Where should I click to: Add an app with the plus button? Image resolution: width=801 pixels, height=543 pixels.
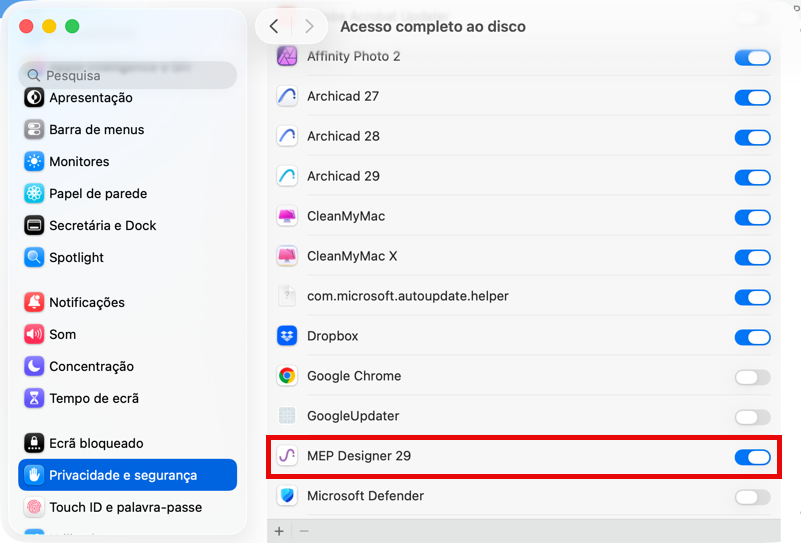pyautogui.click(x=279, y=531)
